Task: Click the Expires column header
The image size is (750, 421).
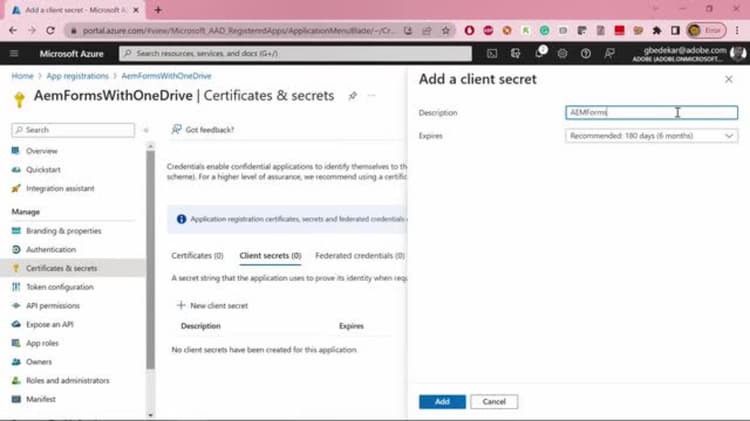Action: pyautogui.click(x=351, y=326)
